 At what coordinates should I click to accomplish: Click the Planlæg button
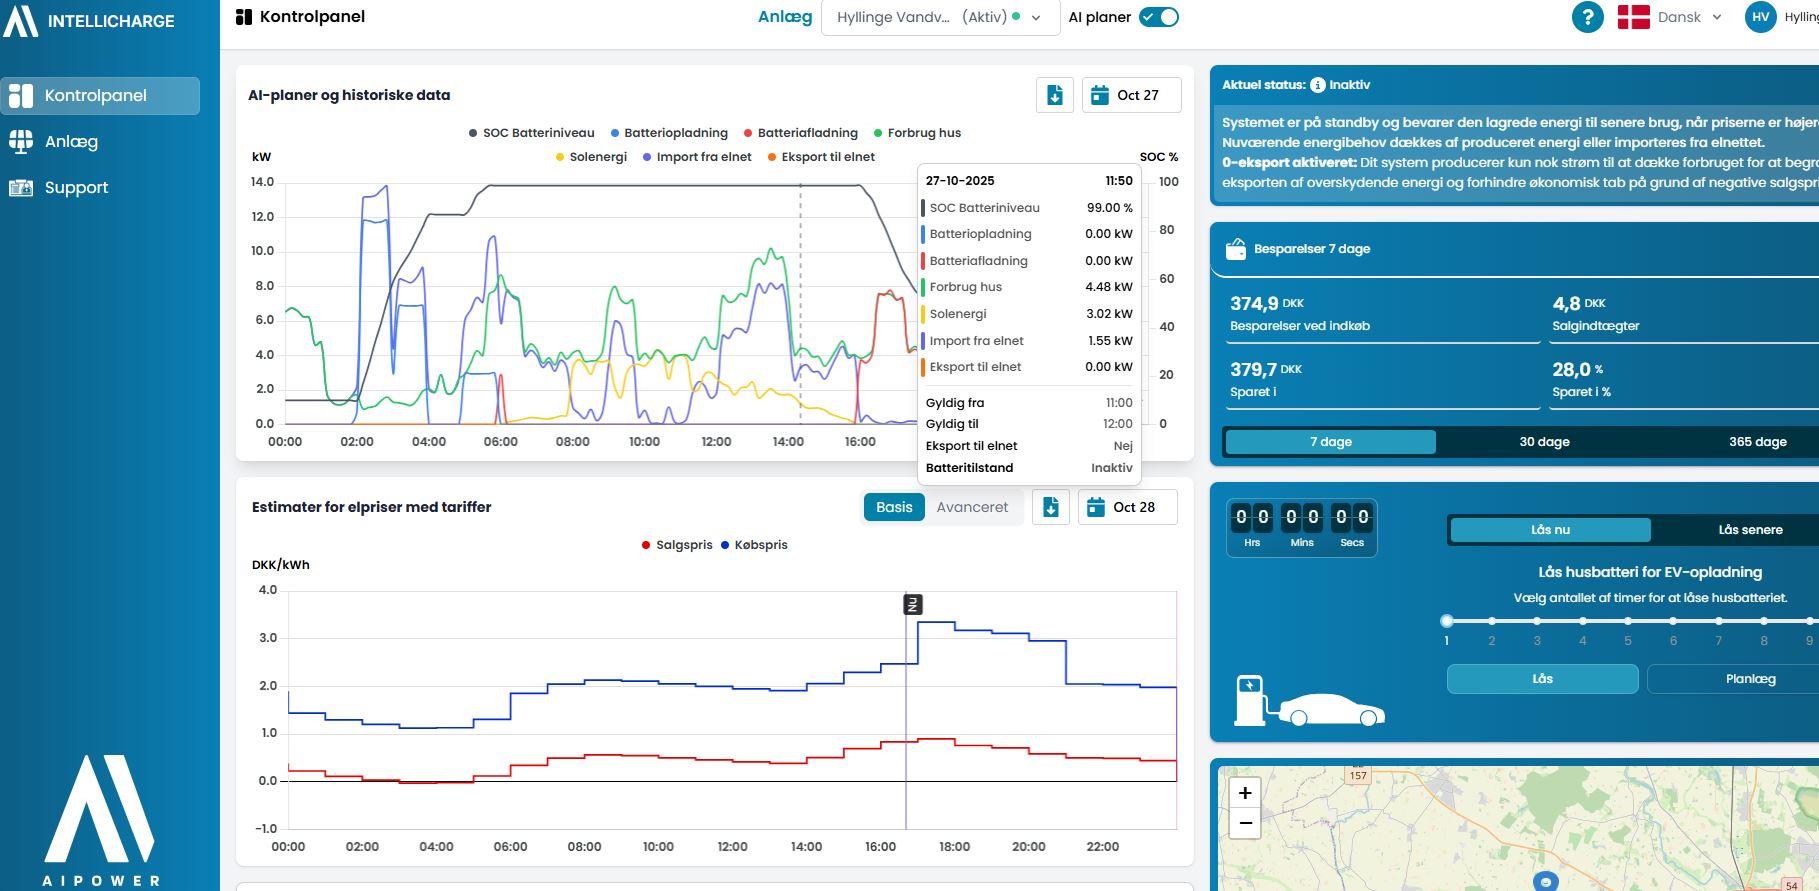click(x=1750, y=679)
